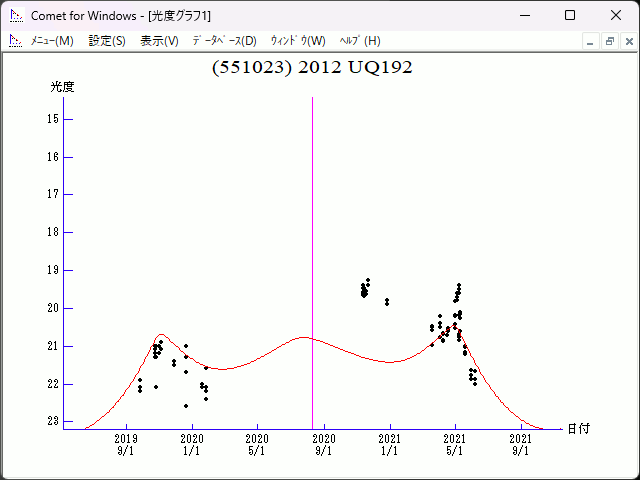Click the graph document icon in menu bar

tap(15, 41)
